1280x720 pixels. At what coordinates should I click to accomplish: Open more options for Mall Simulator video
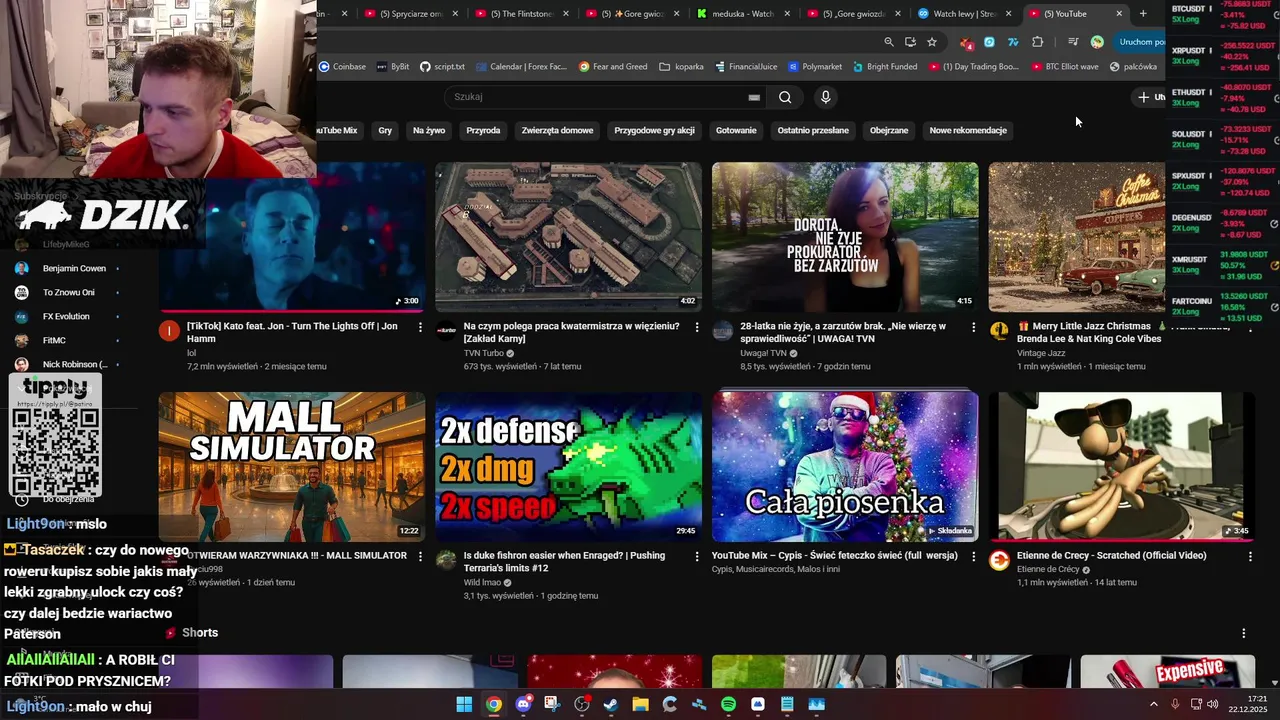click(x=420, y=556)
